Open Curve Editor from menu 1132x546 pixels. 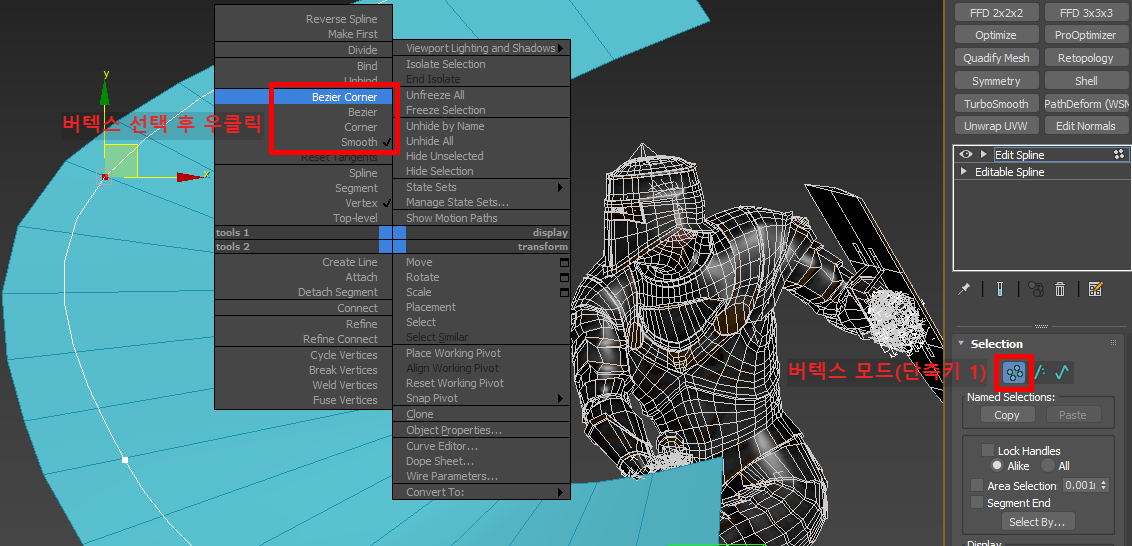pyautogui.click(x=482, y=446)
